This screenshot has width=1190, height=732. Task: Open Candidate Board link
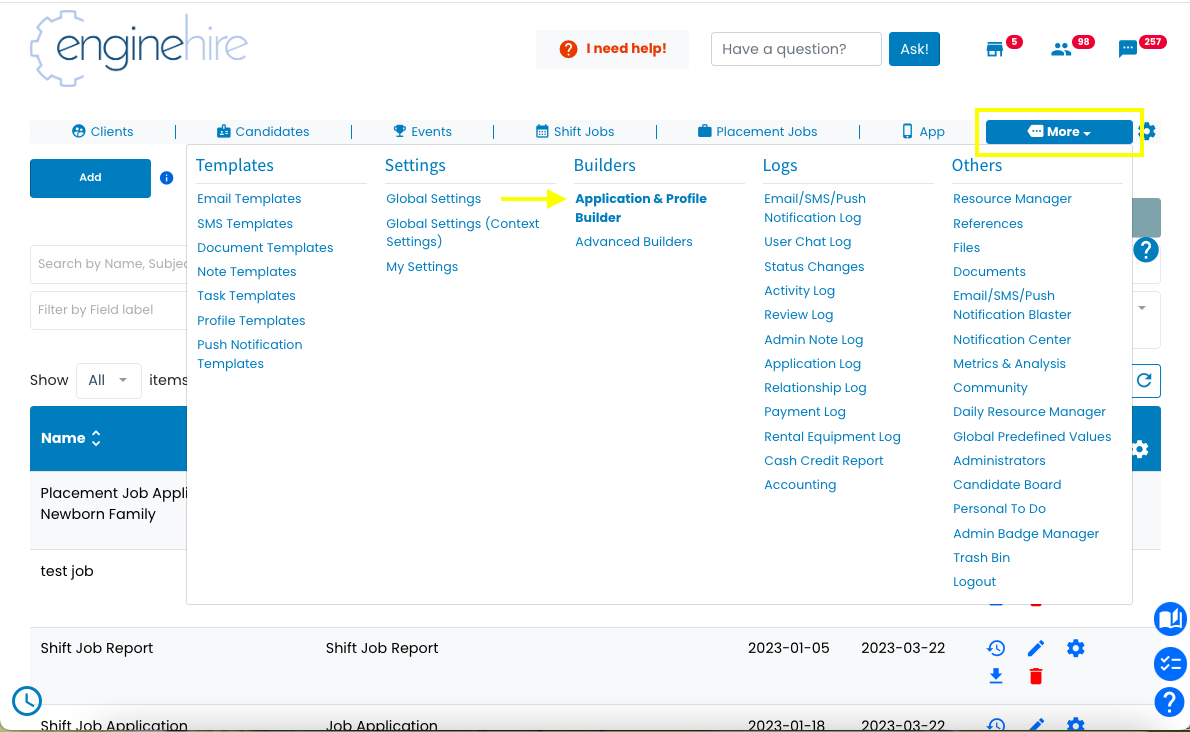[1007, 485]
